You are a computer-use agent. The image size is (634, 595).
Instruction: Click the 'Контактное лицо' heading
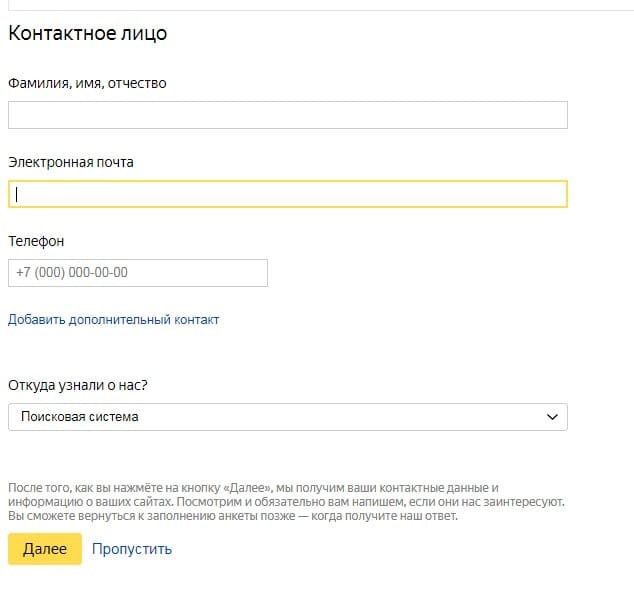point(88,34)
